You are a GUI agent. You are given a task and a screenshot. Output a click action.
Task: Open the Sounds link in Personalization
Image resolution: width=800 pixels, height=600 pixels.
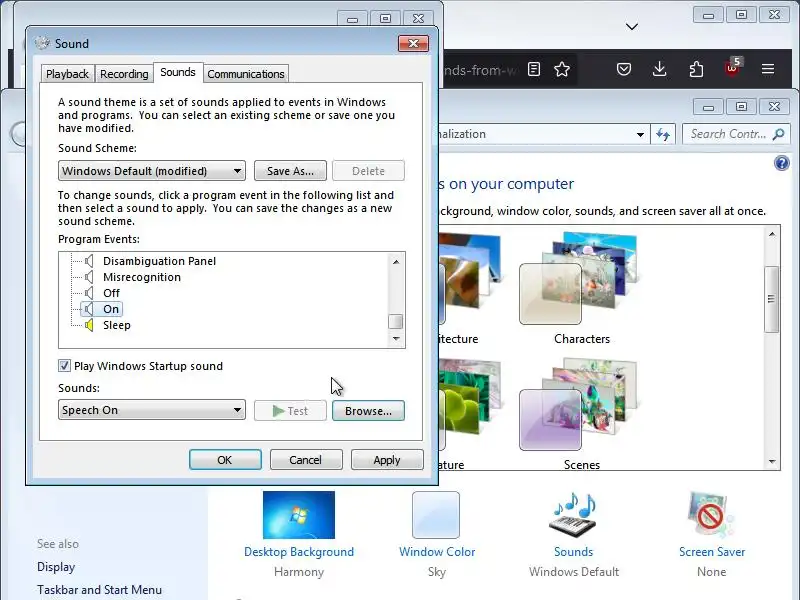pyautogui.click(x=573, y=552)
